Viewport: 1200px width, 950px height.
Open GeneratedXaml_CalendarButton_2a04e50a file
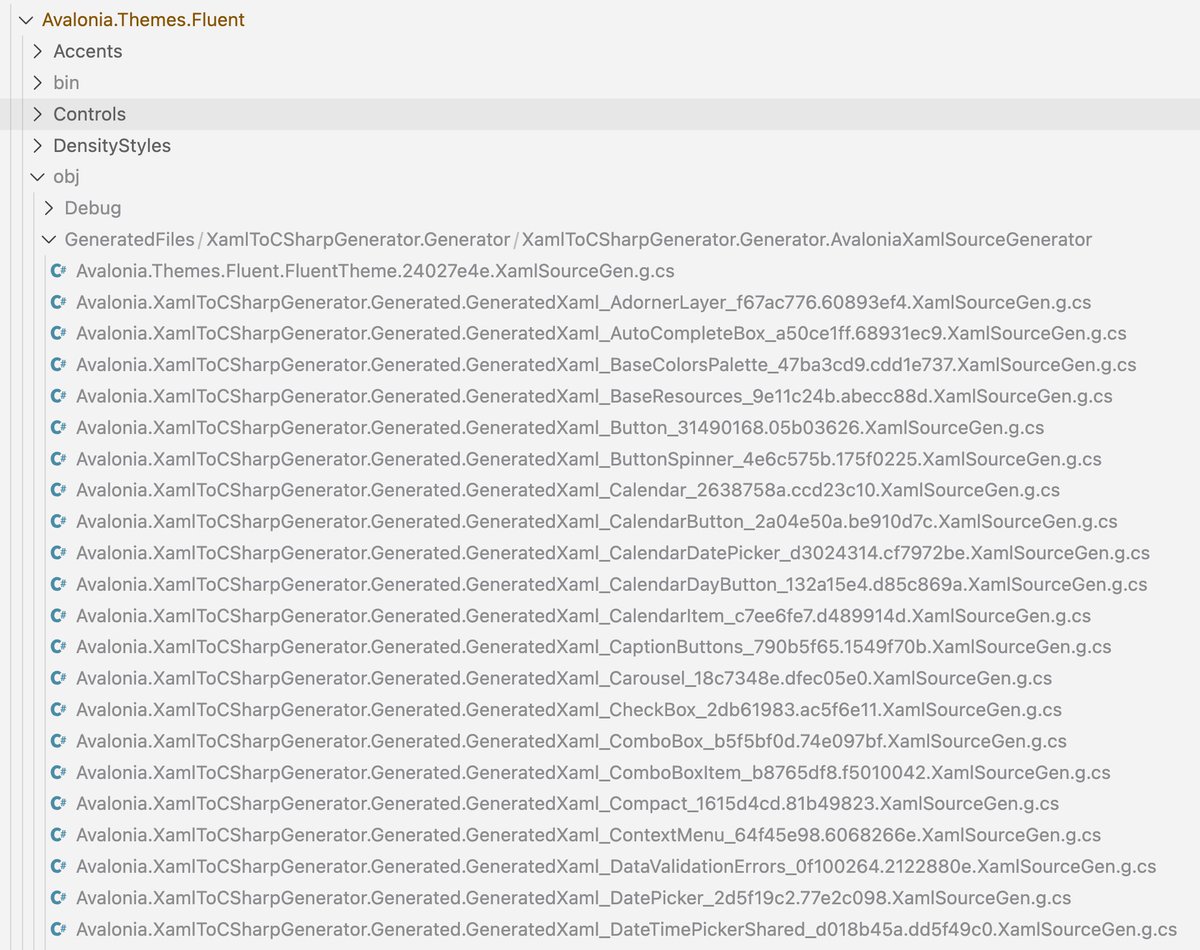coord(597,522)
